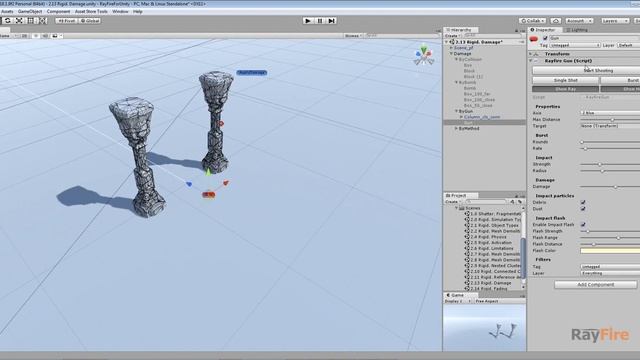Open the GameObject menu
This screenshot has height=360, width=640.
[30, 11]
